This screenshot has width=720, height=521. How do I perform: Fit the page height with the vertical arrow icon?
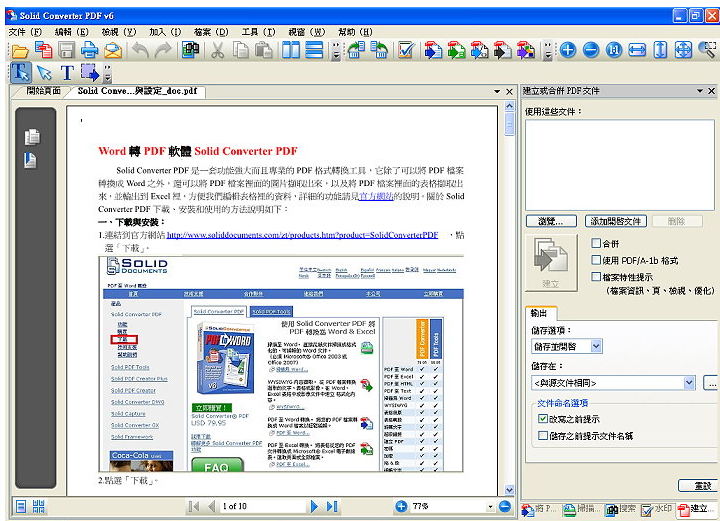click(660, 50)
